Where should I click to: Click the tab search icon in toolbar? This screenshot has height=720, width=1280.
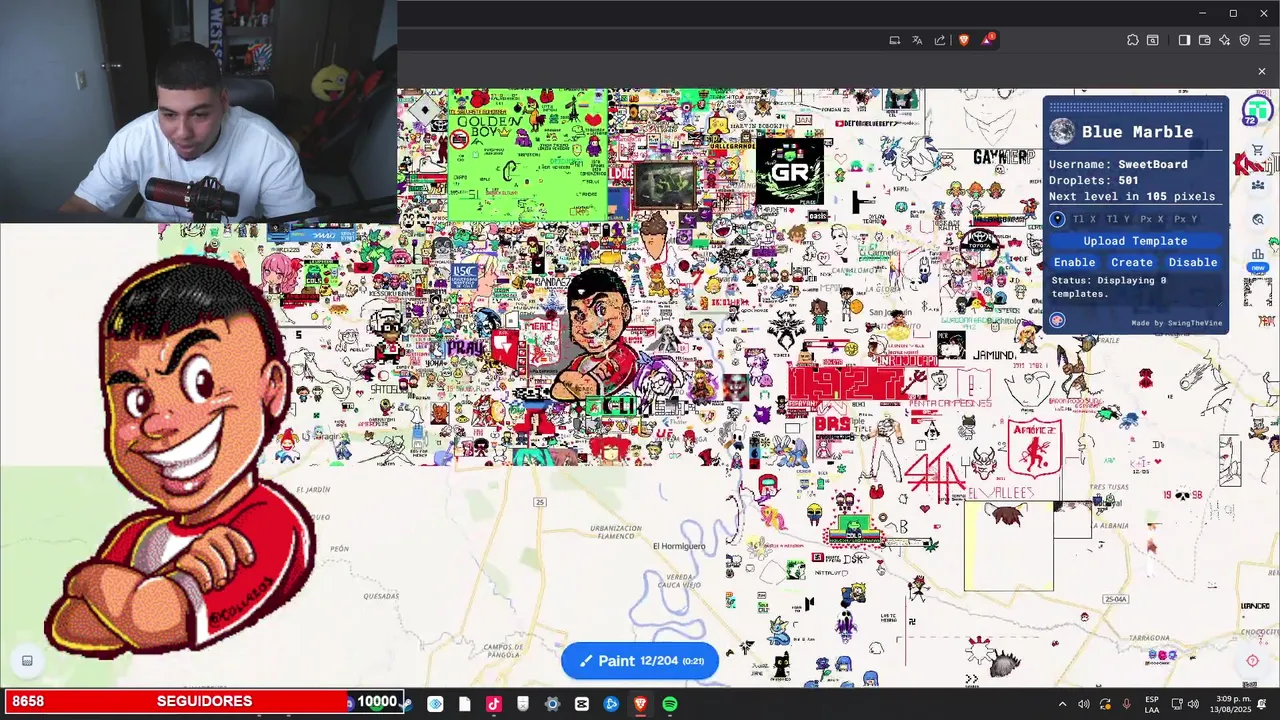[x=1153, y=40]
